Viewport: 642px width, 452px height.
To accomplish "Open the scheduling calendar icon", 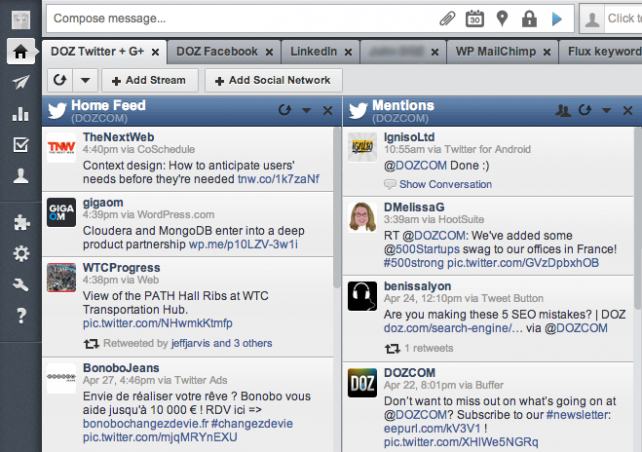I will coord(475,19).
